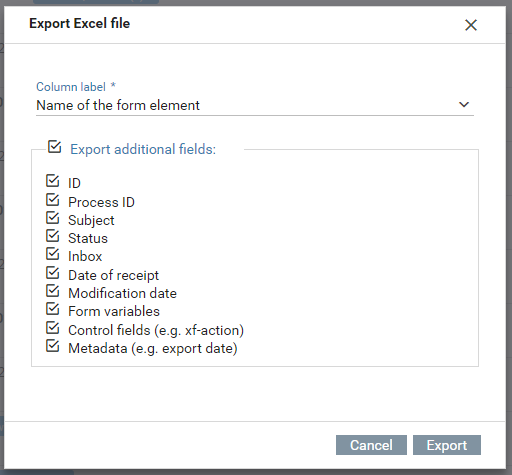Click the 'Export additional fields:' label text
This screenshot has height=475, width=512.
[143, 149]
